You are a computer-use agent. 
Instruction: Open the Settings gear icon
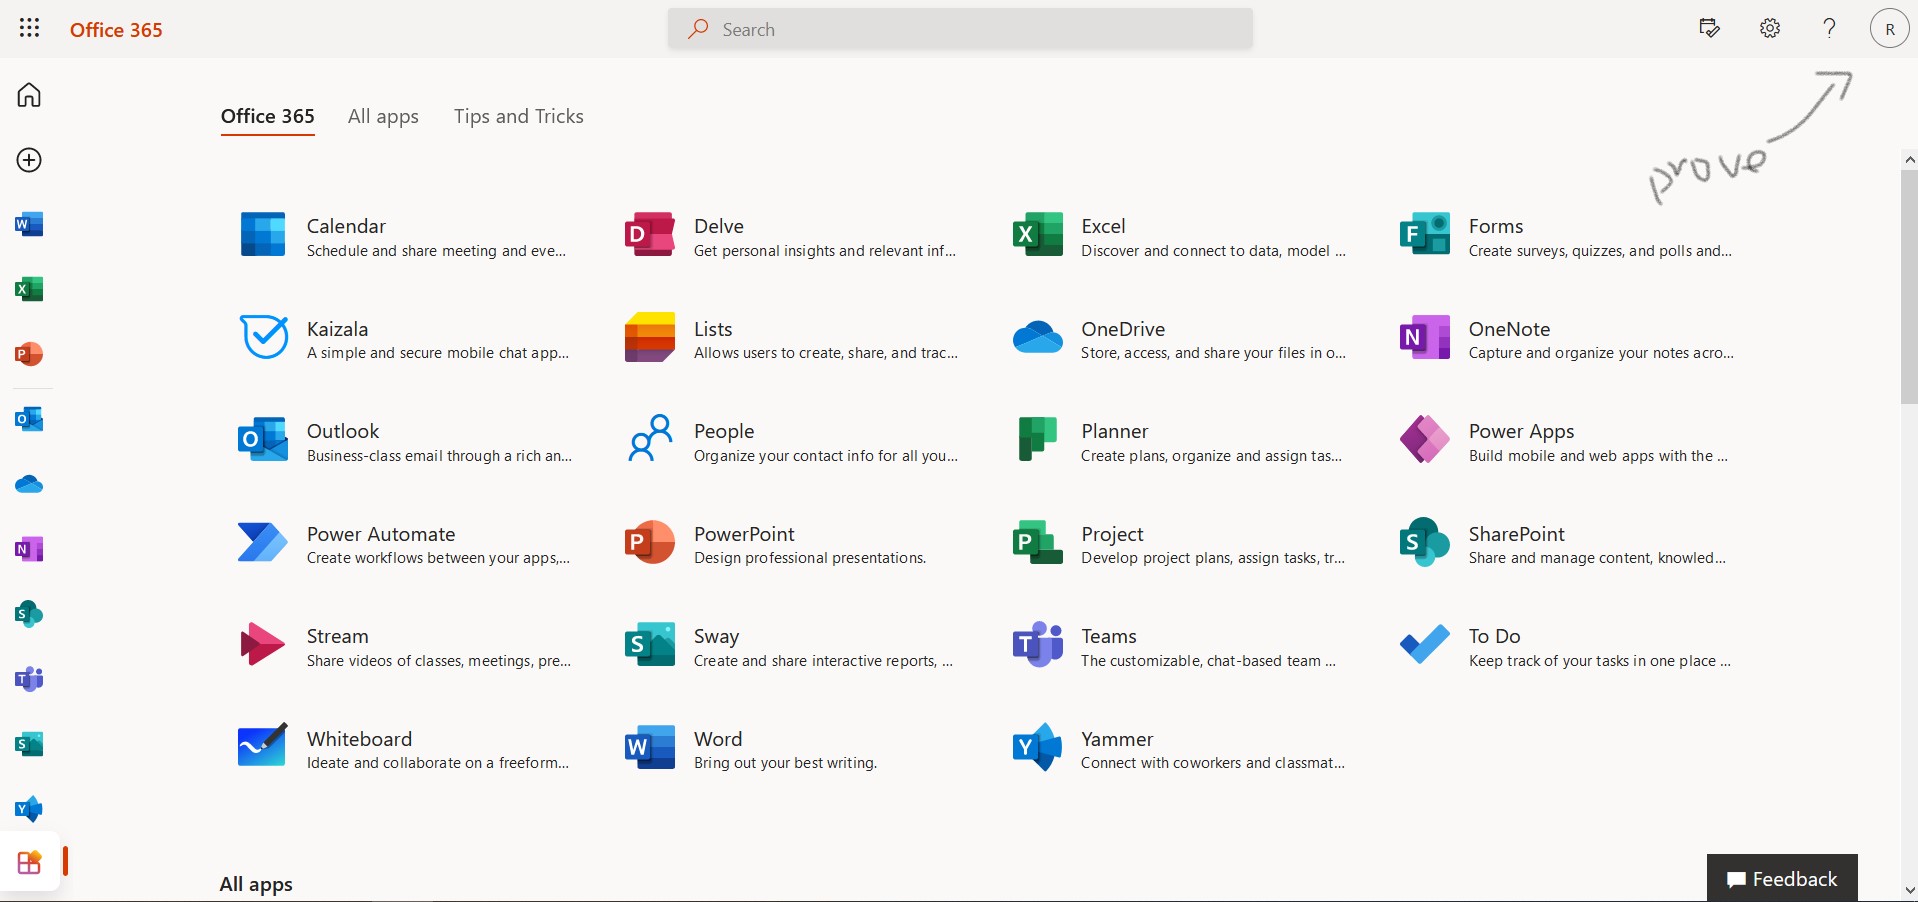1770,29
